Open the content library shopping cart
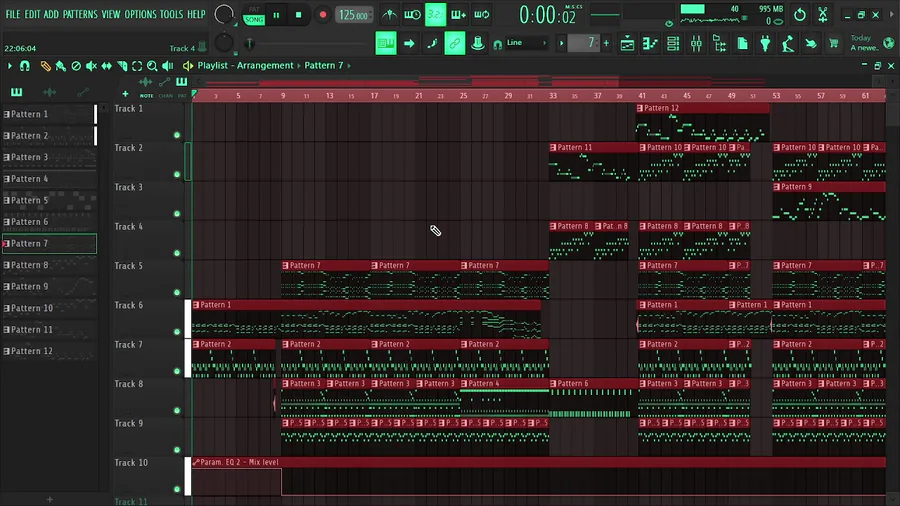This screenshot has width=900, height=506. (x=833, y=43)
